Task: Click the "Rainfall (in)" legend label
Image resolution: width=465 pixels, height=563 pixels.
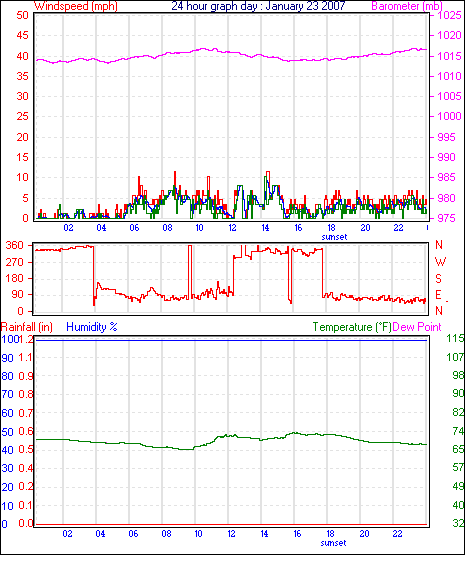Action: (x=27, y=327)
